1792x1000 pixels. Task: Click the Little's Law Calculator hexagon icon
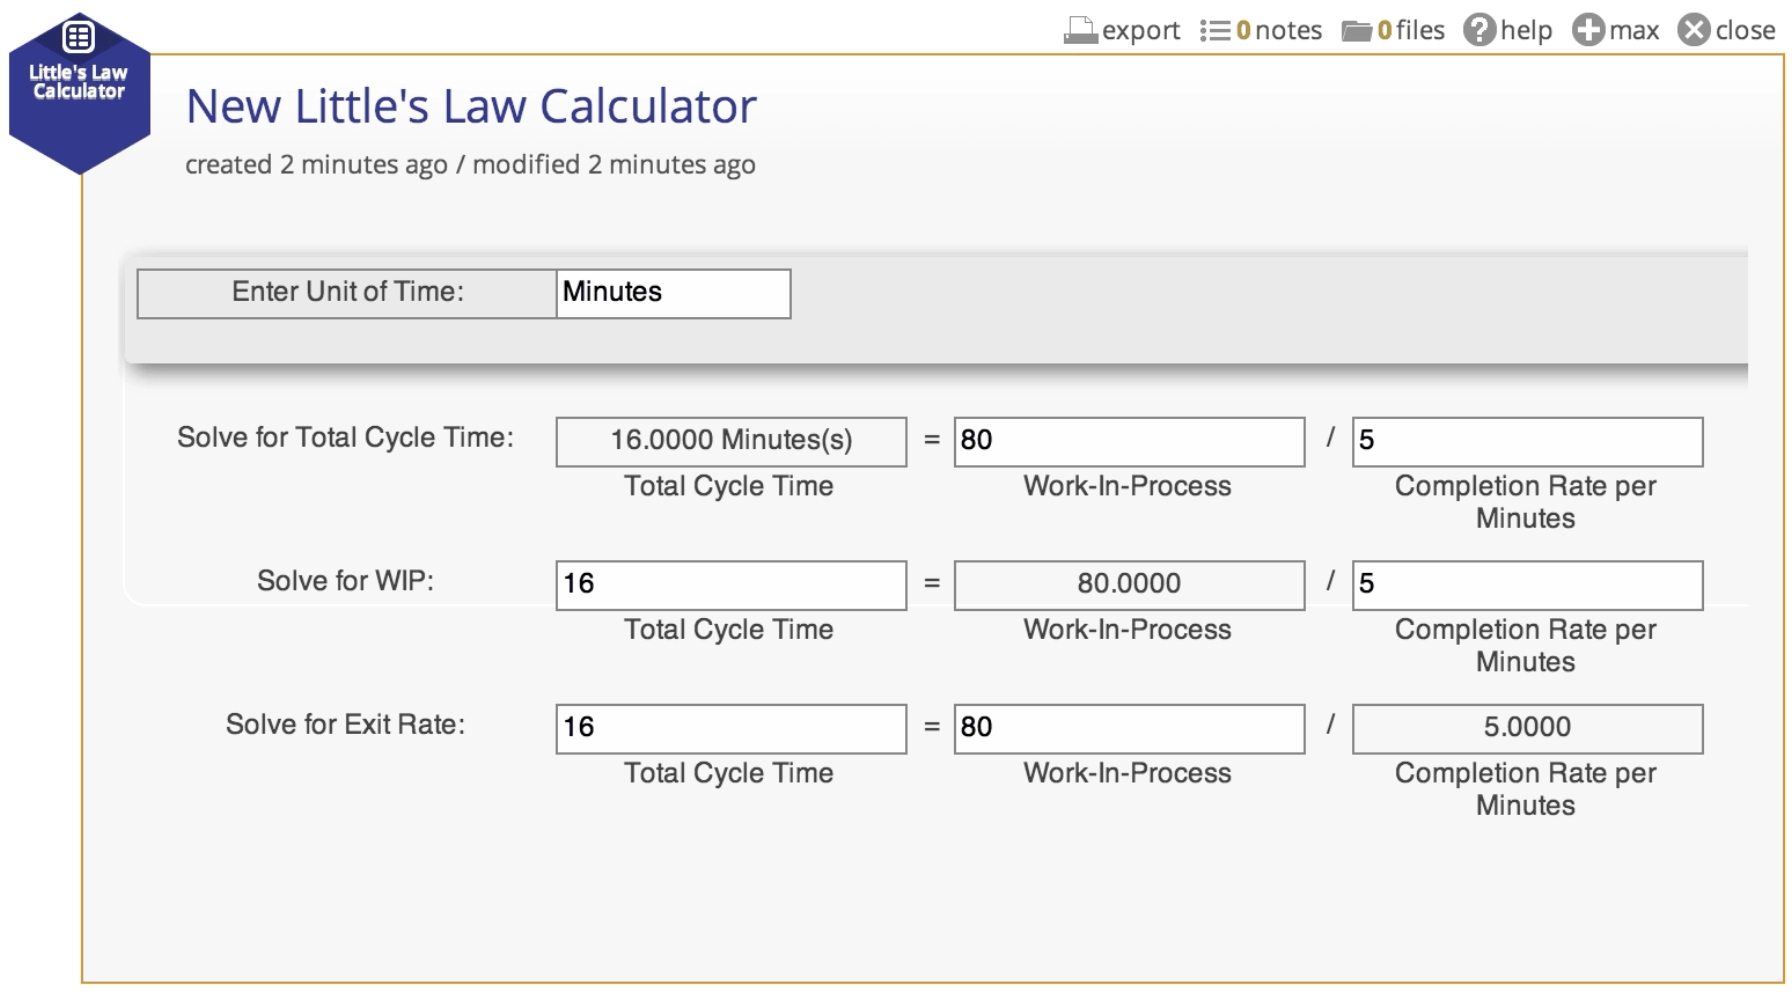point(79,94)
